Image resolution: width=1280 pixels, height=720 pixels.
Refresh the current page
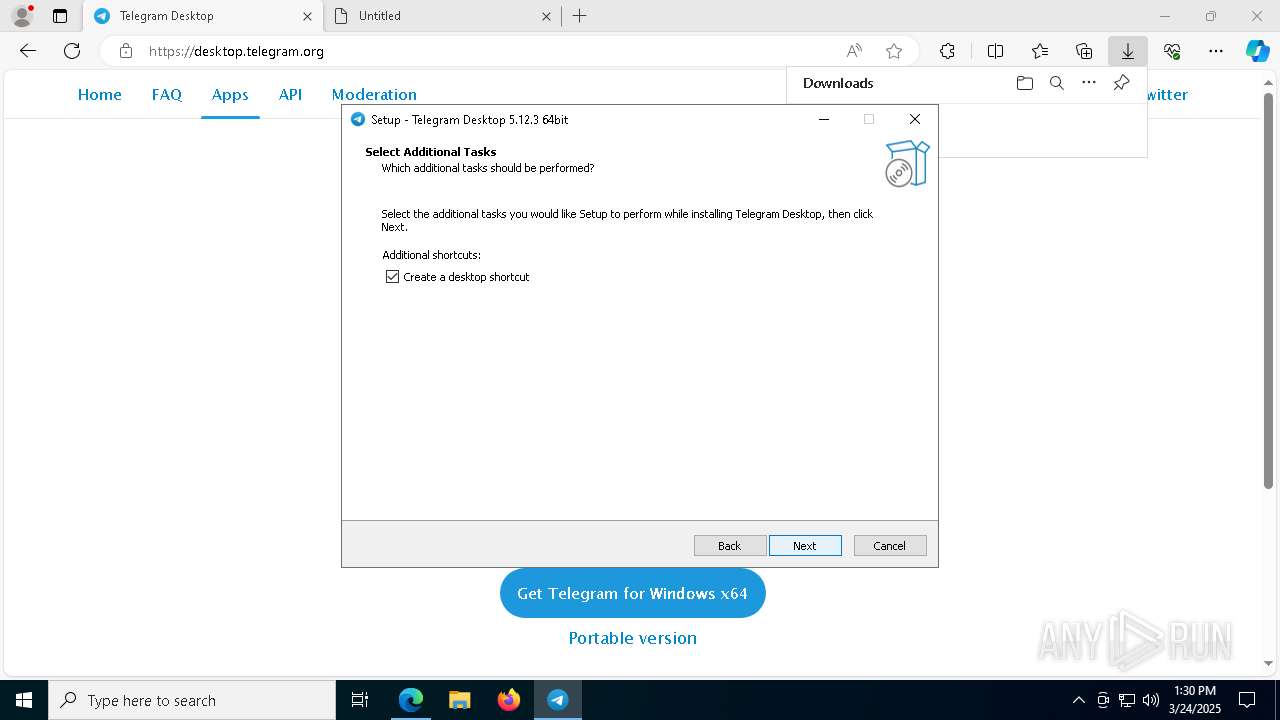[x=72, y=51]
